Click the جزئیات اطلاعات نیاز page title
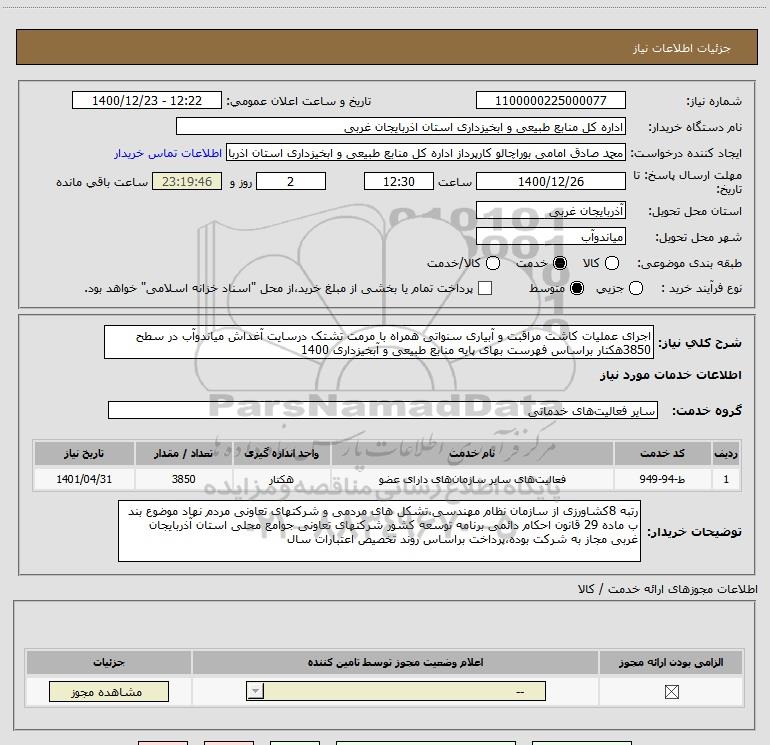 (x=681, y=48)
